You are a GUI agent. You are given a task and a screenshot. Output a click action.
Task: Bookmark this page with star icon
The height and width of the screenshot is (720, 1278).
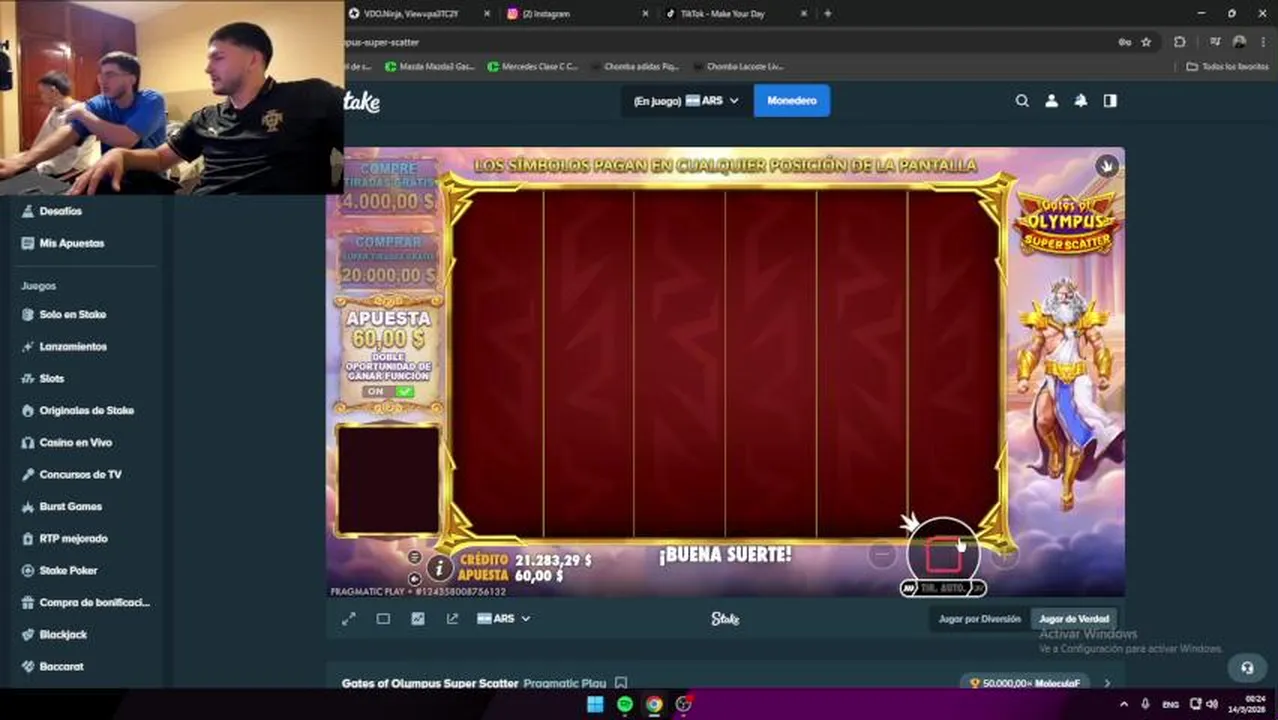[1146, 42]
